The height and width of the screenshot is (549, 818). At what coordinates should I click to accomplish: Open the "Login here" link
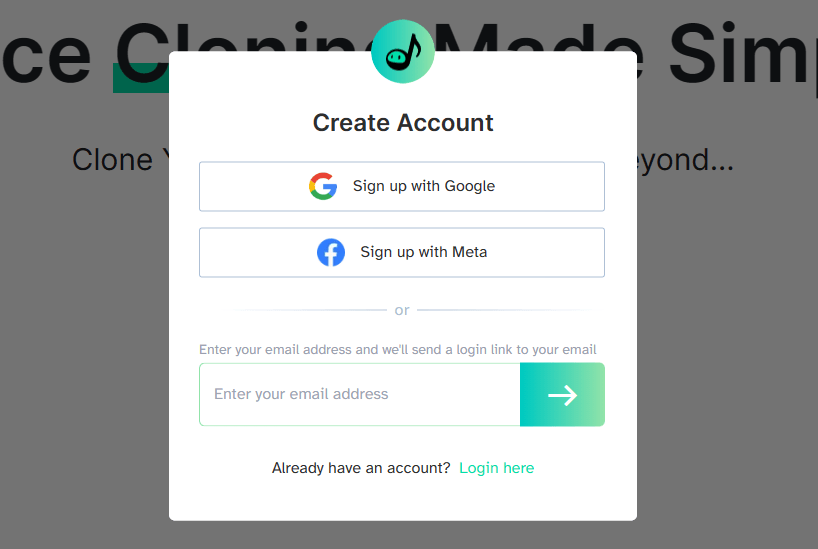pos(496,468)
